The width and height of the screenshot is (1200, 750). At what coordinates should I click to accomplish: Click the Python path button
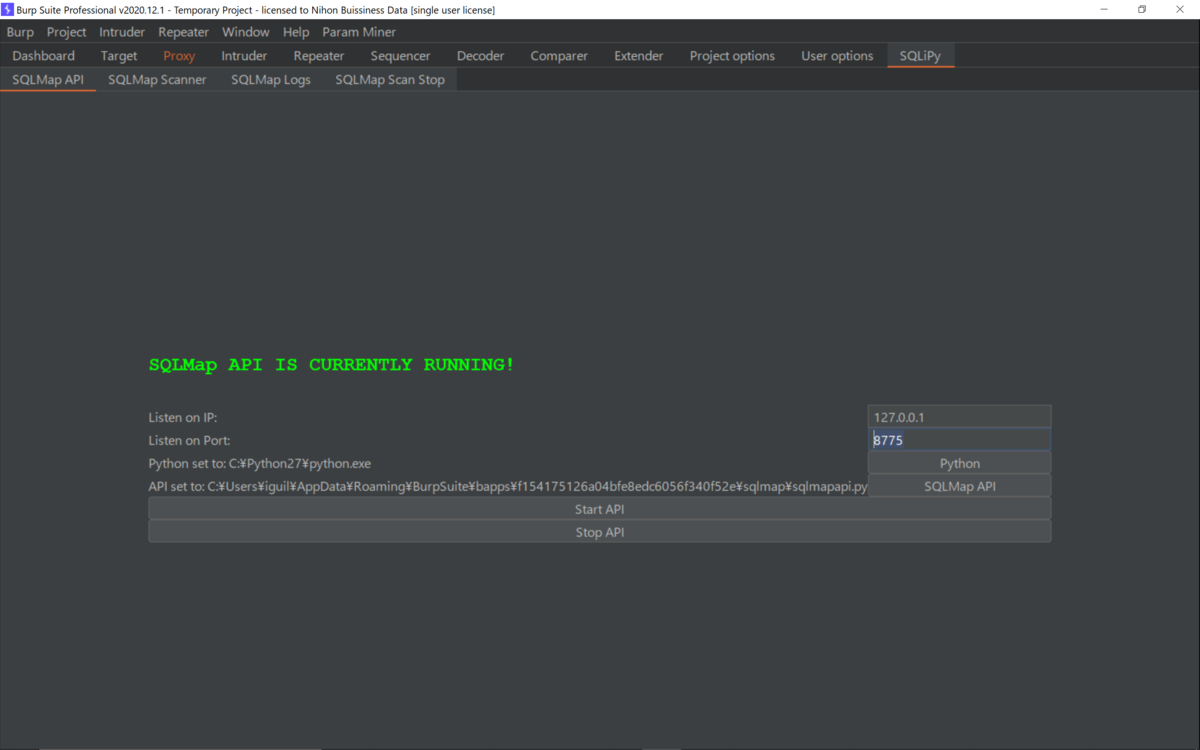[959, 463]
